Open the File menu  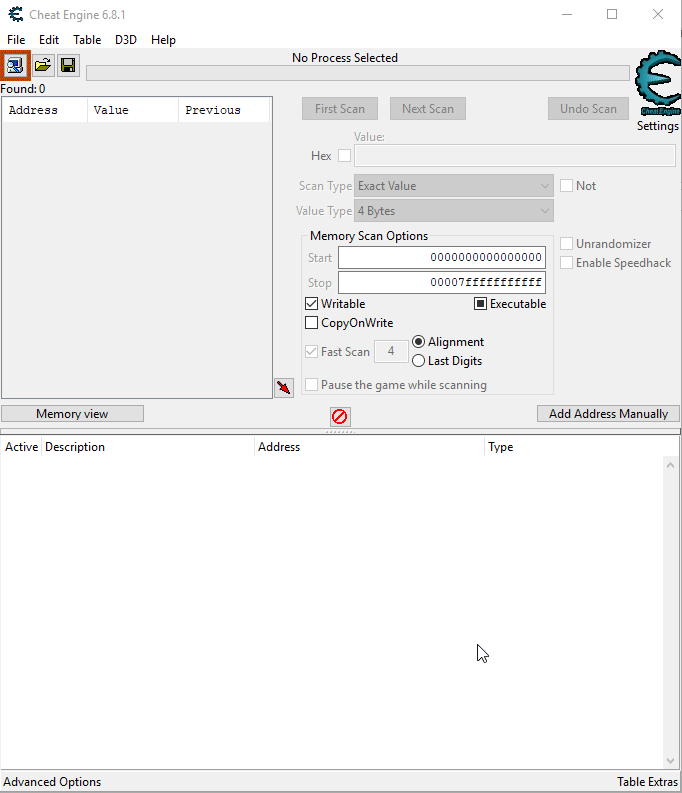click(x=16, y=40)
